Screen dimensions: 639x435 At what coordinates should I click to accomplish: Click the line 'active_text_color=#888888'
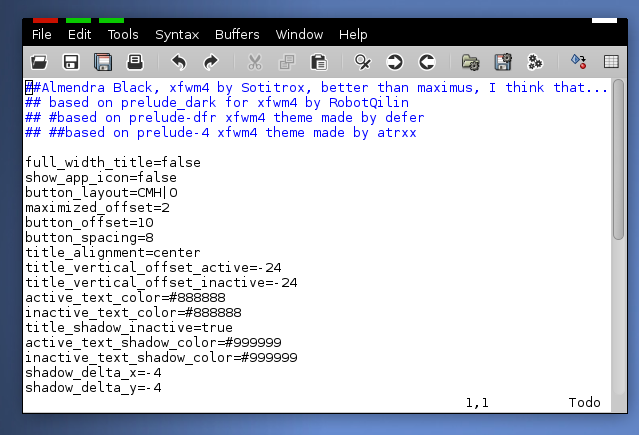(126, 298)
